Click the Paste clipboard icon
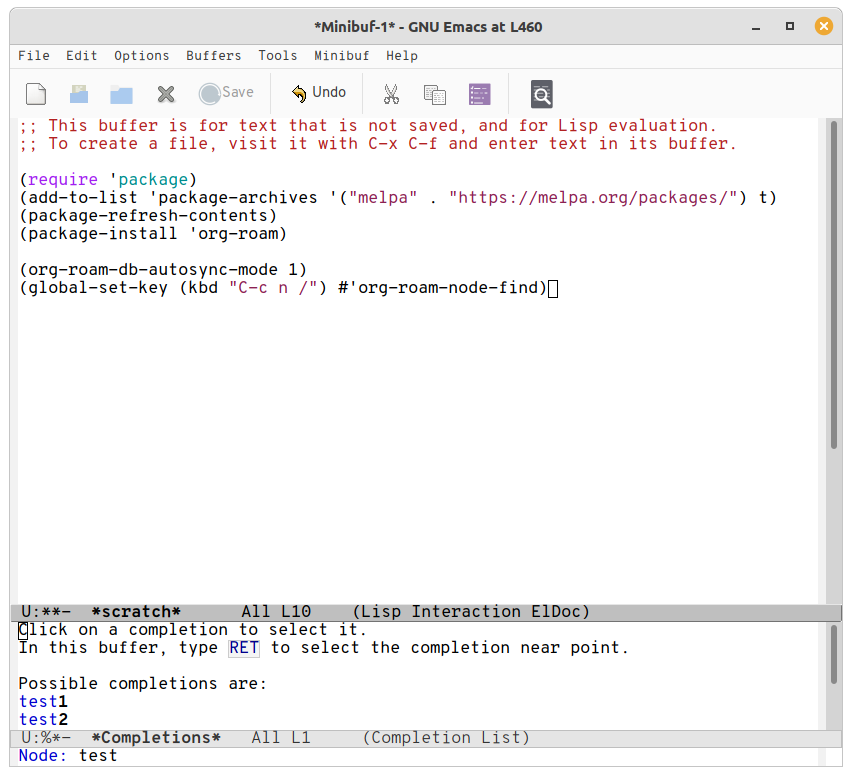Screen dimensions: 852x776 click(479, 94)
